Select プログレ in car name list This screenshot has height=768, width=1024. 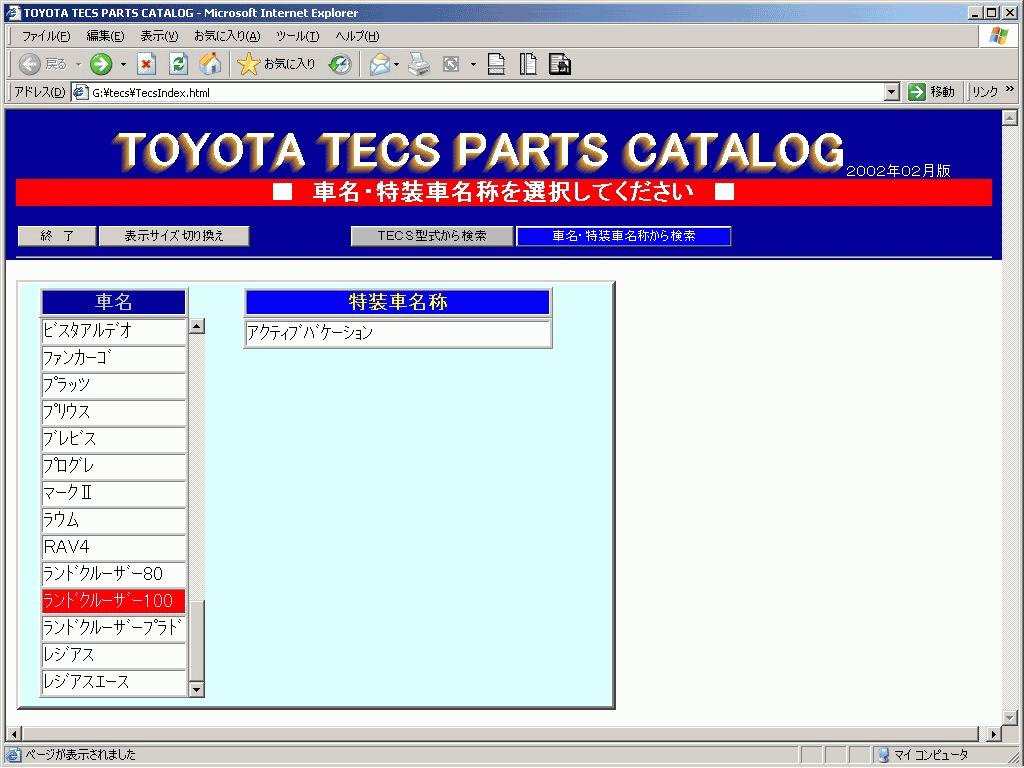[114, 466]
